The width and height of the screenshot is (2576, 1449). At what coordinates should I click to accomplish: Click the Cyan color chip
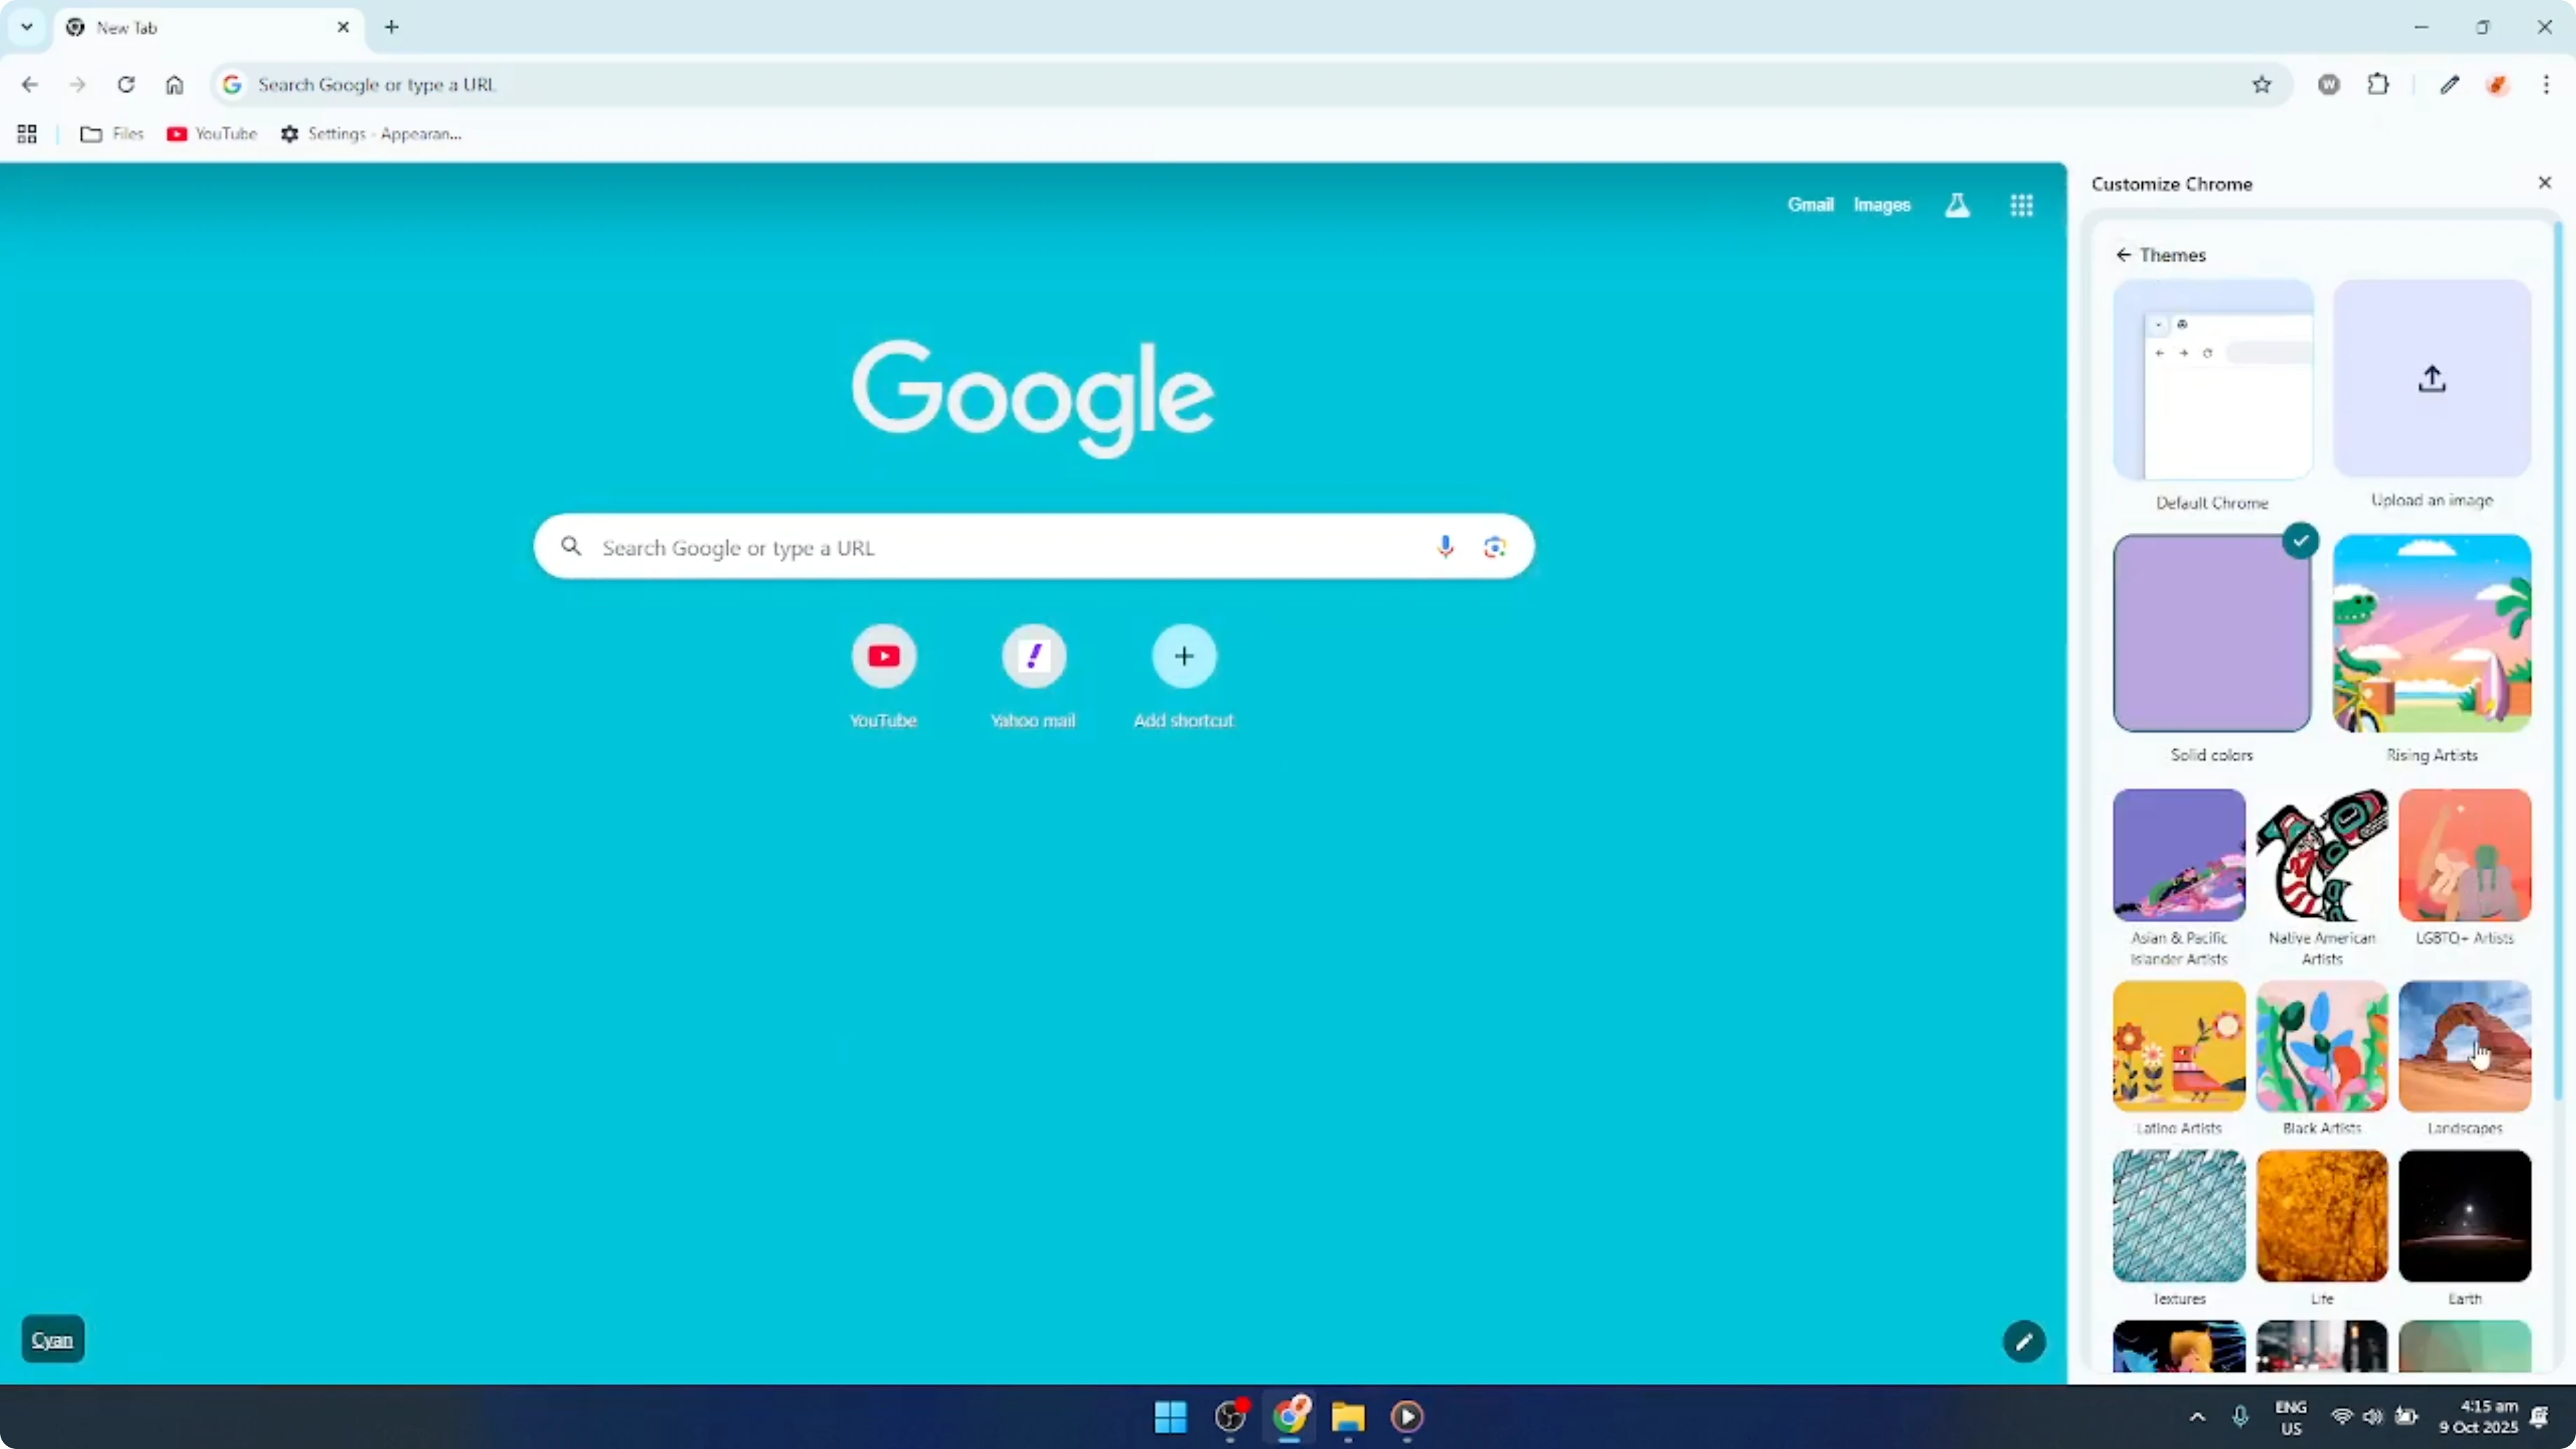click(x=53, y=1339)
